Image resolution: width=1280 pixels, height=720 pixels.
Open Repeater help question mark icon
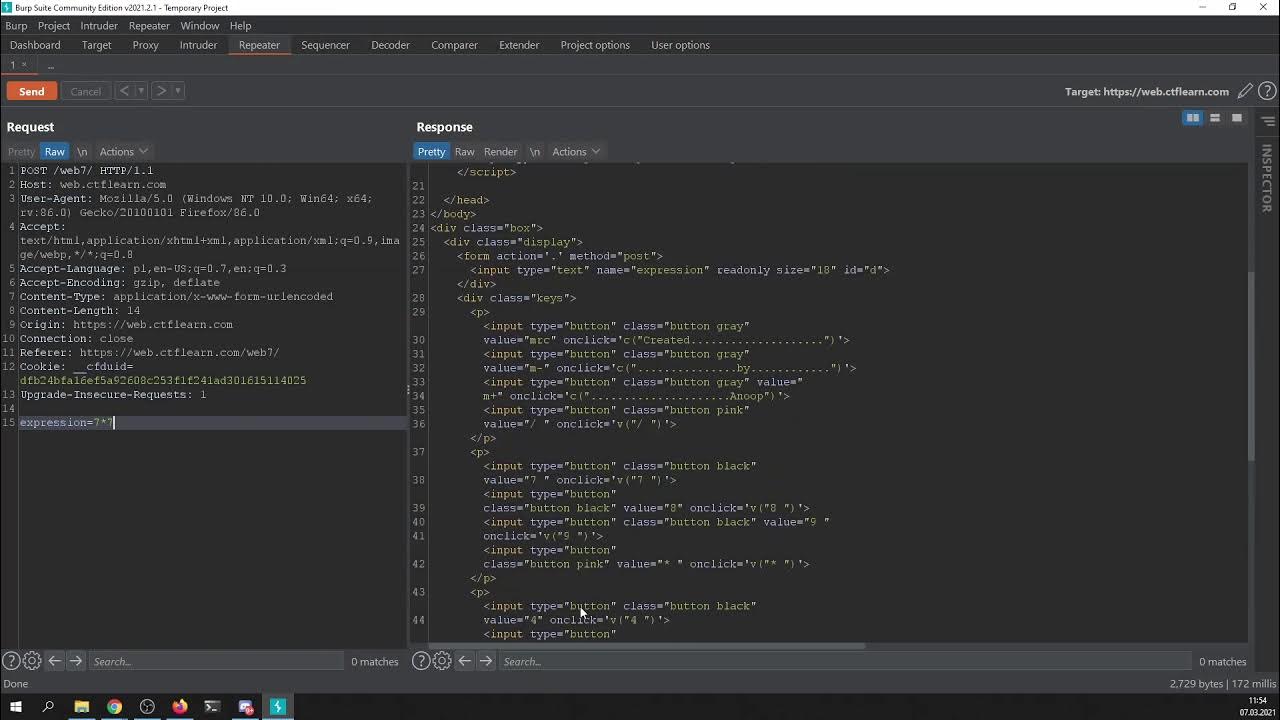click(1266, 91)
